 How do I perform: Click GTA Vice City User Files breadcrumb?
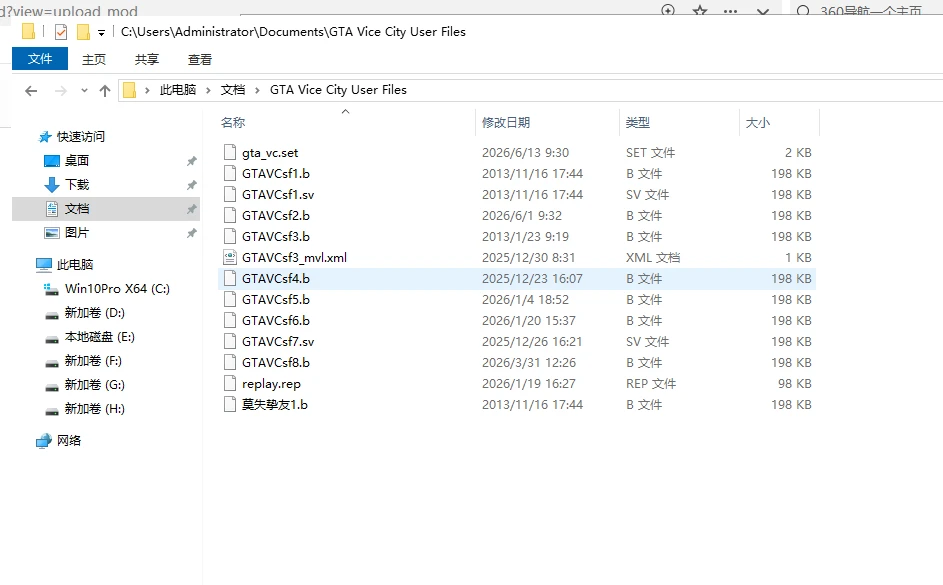pyautogui.click(x=338, y=90)
